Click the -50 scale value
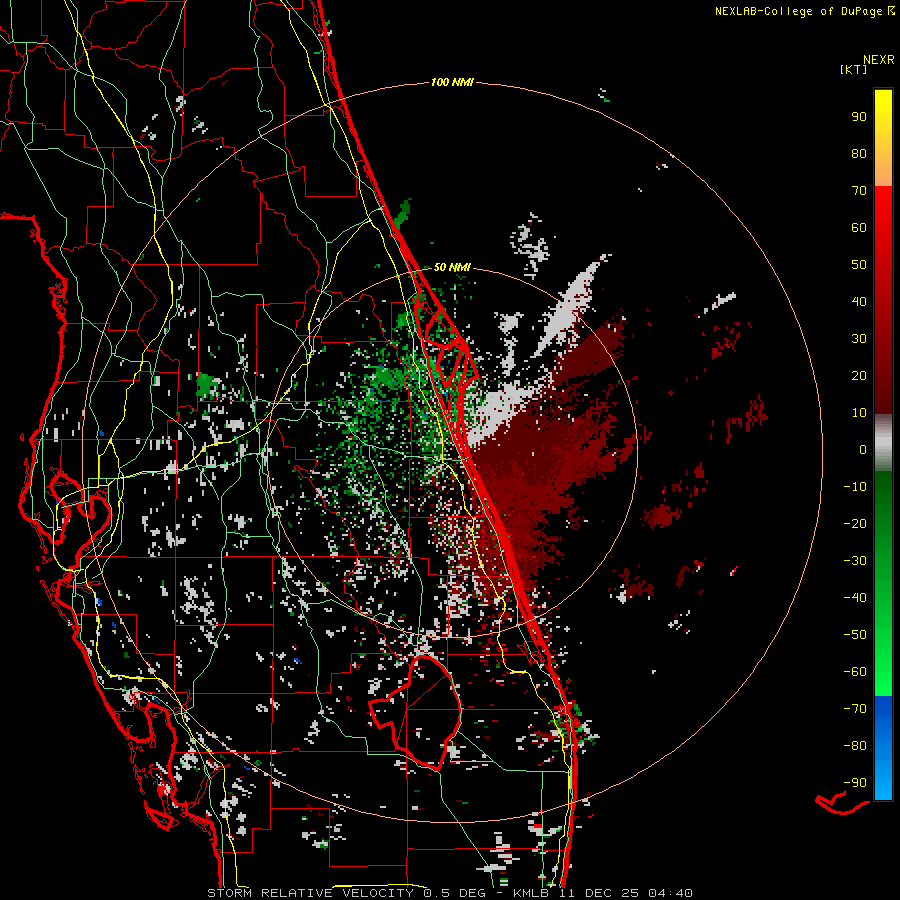 [x=855, y=635]
